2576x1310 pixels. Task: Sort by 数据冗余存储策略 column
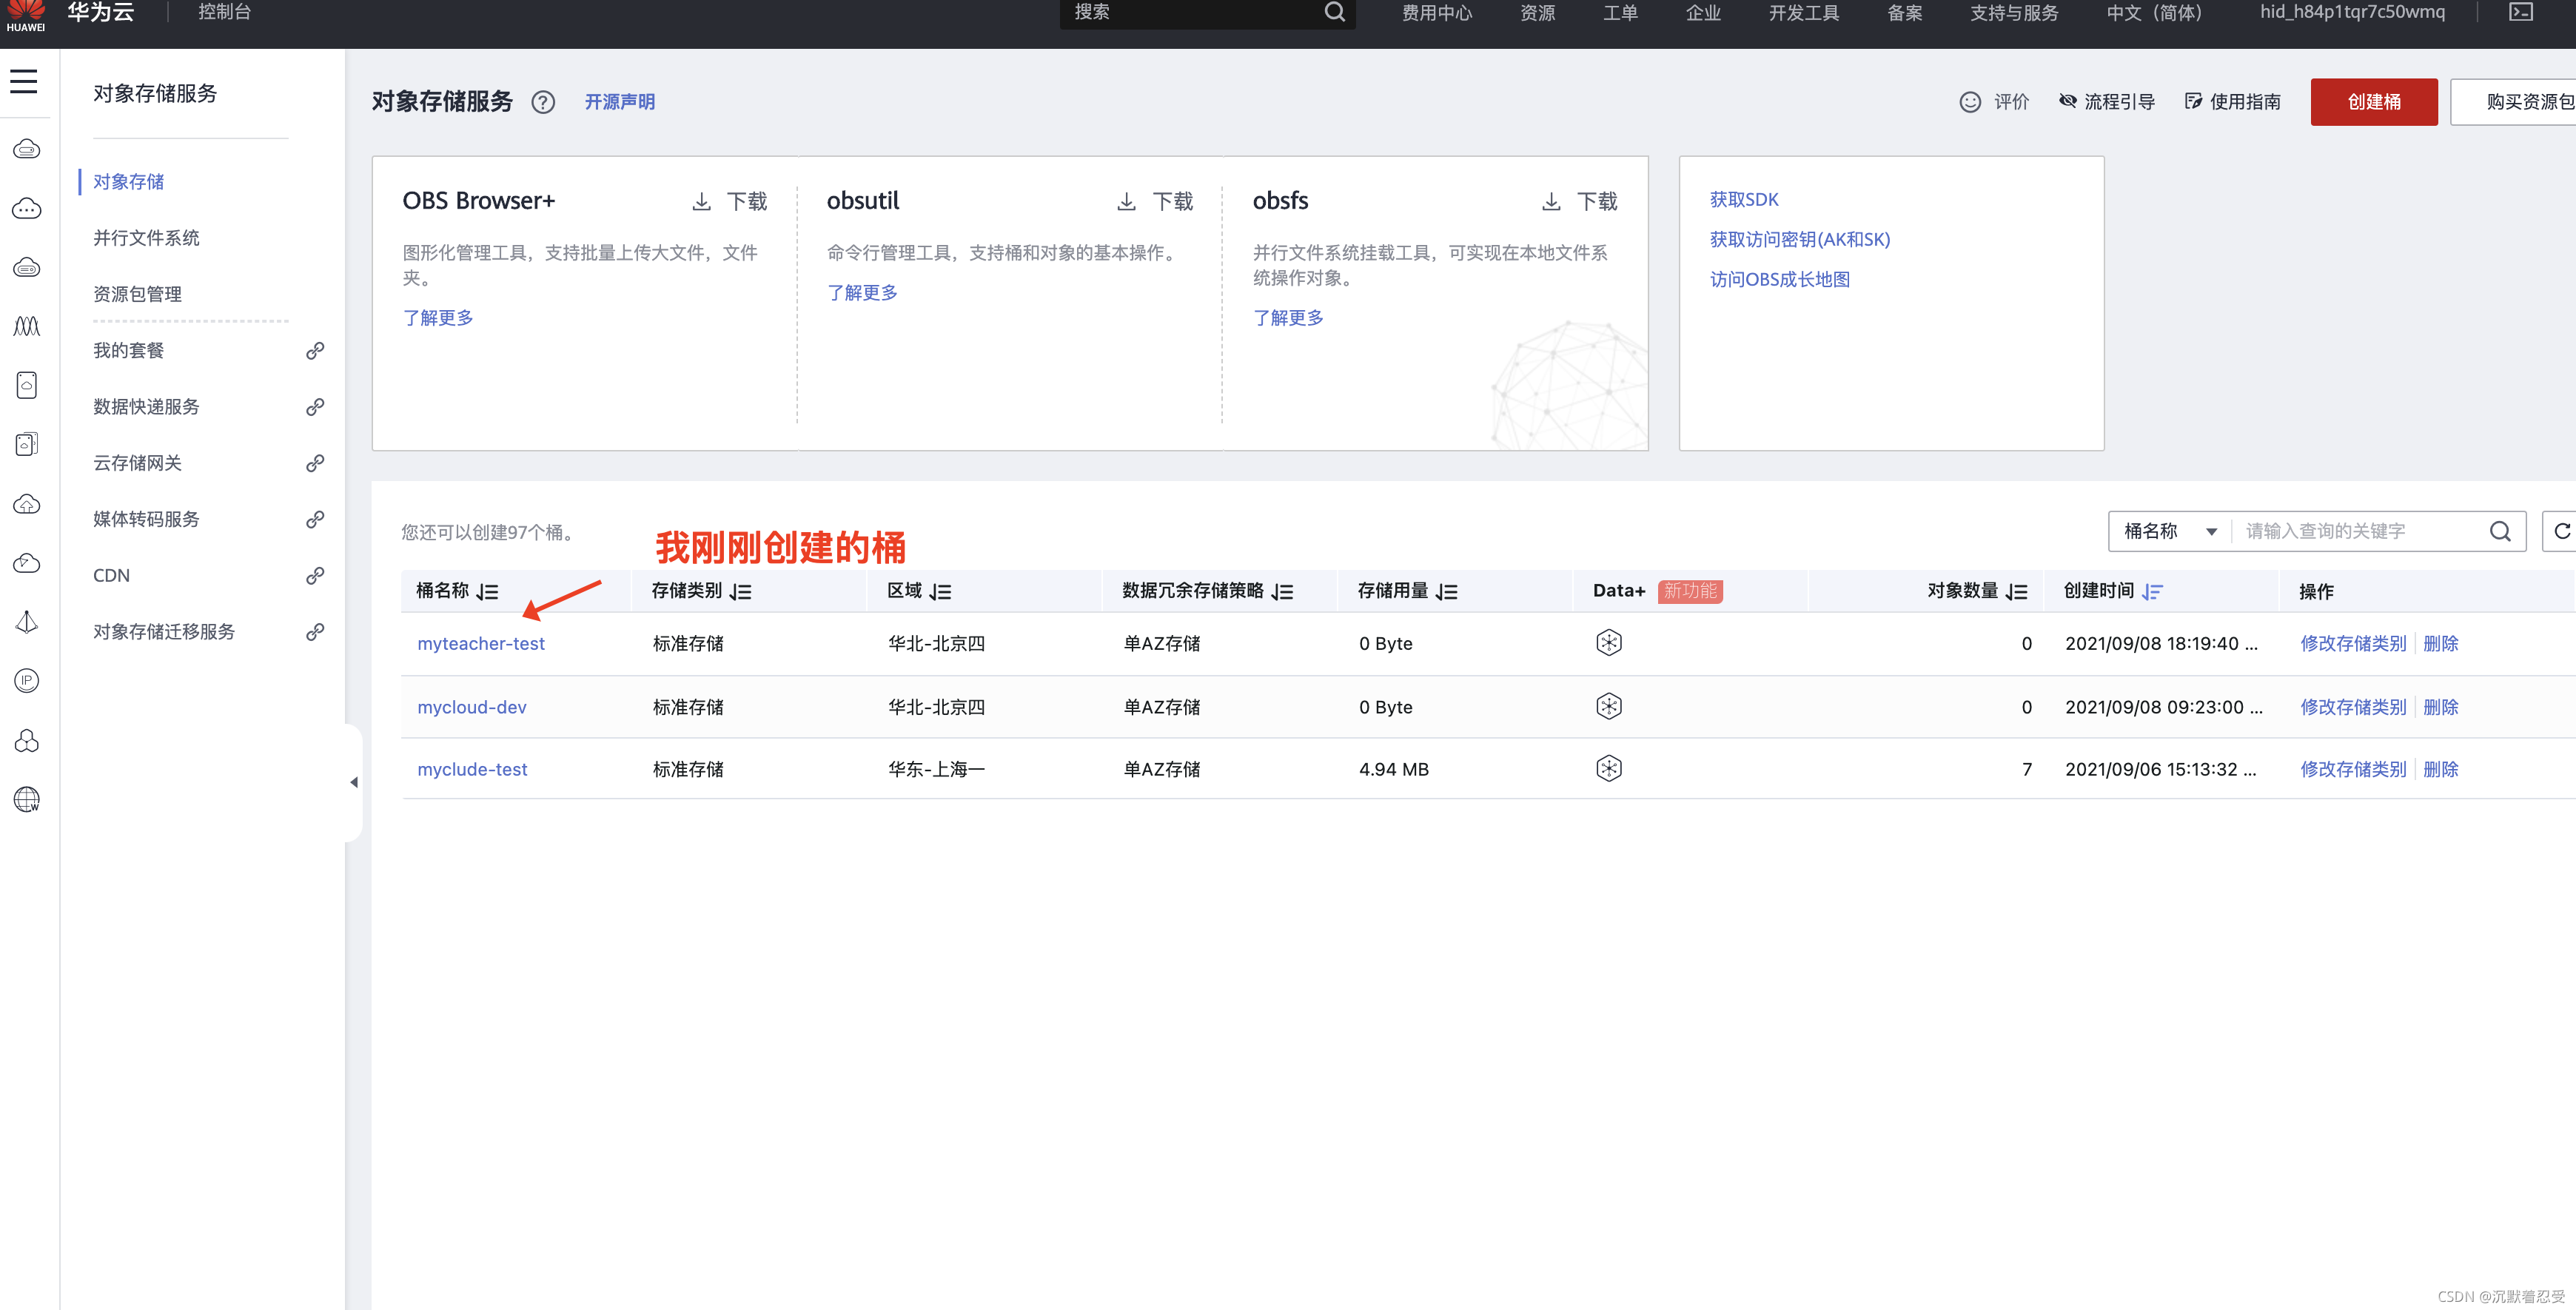pyautogui.click(x=1282, y=592)
